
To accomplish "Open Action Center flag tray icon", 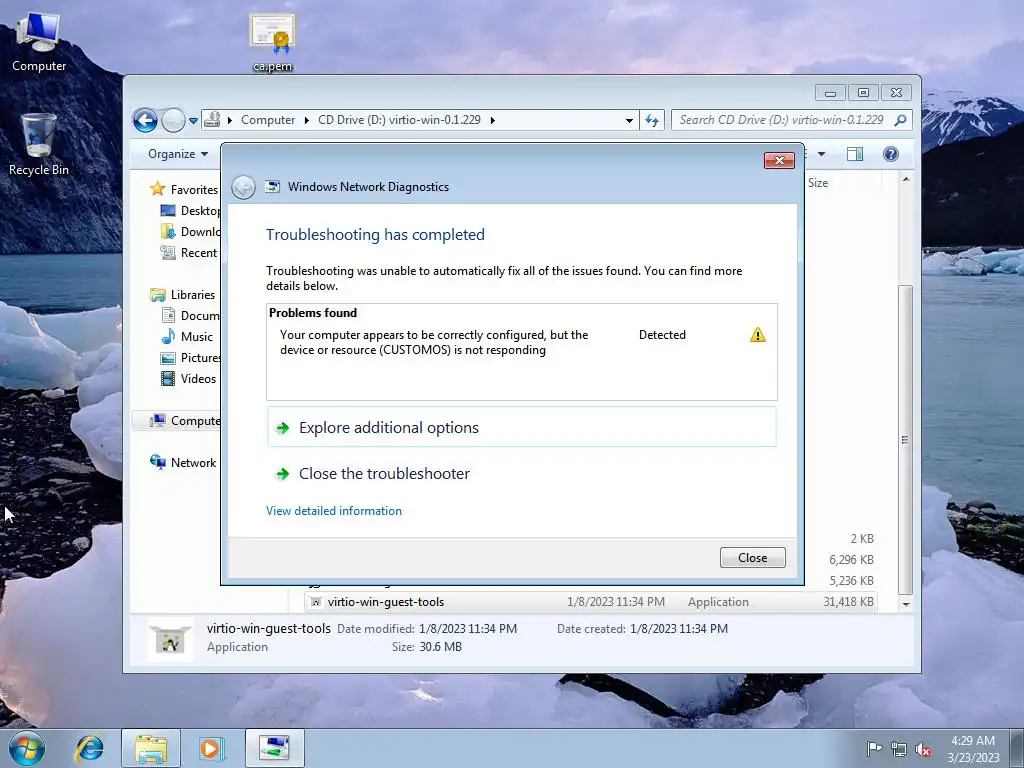I will (874, 749).
